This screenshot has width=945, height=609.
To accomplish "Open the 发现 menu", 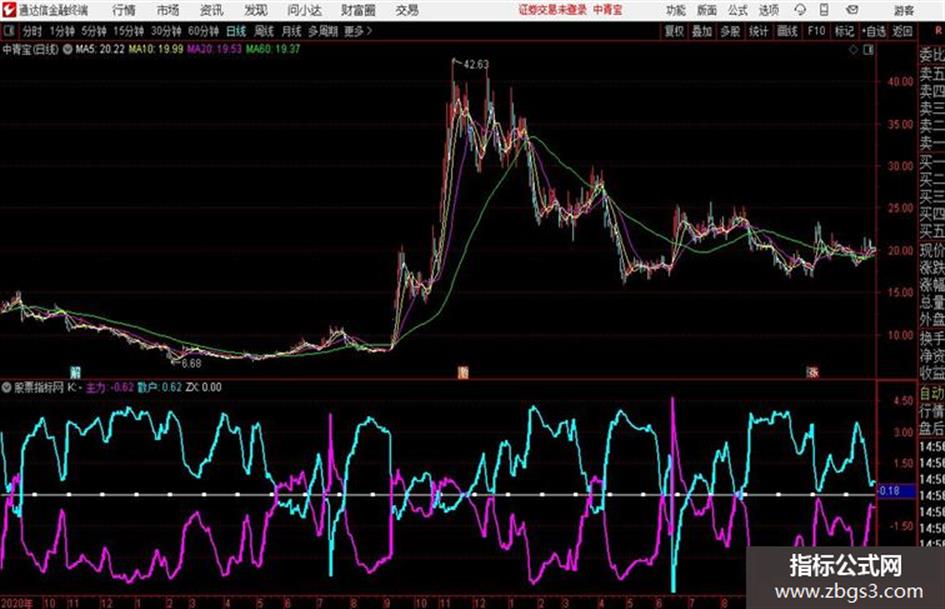I will tap(256, 10).
